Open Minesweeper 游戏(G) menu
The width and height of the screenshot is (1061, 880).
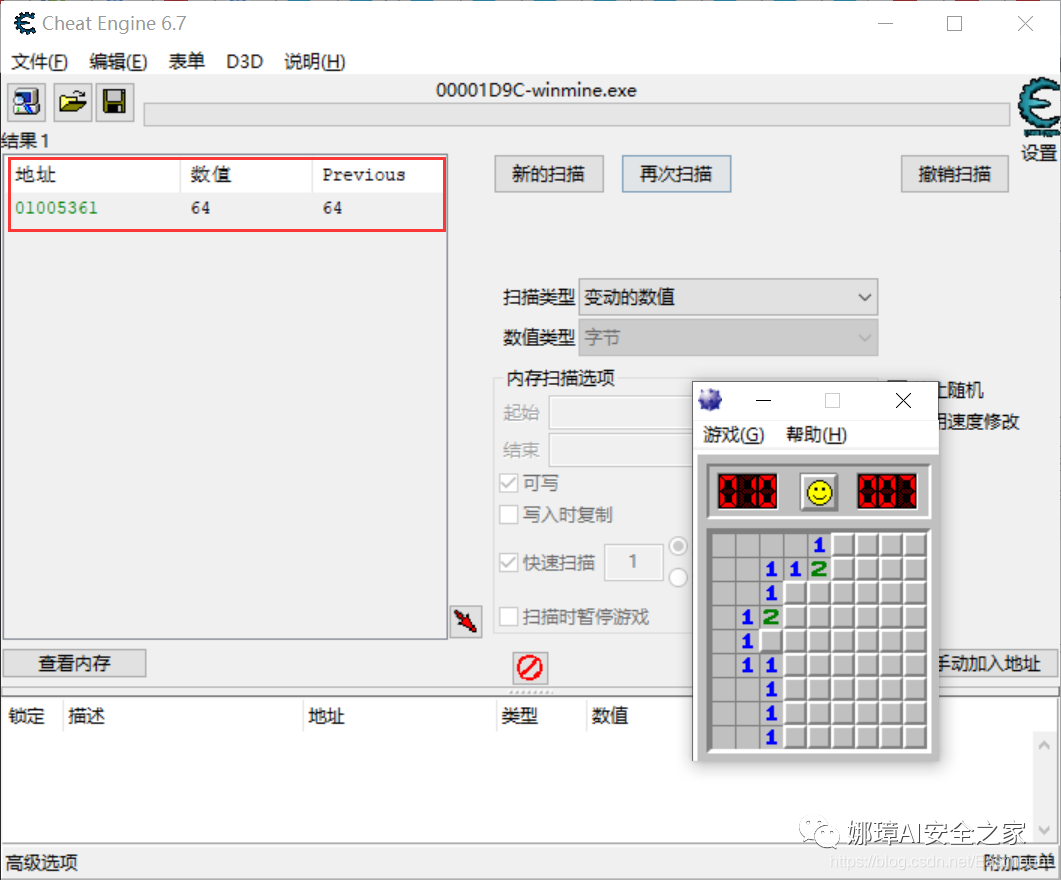[733, 434]
